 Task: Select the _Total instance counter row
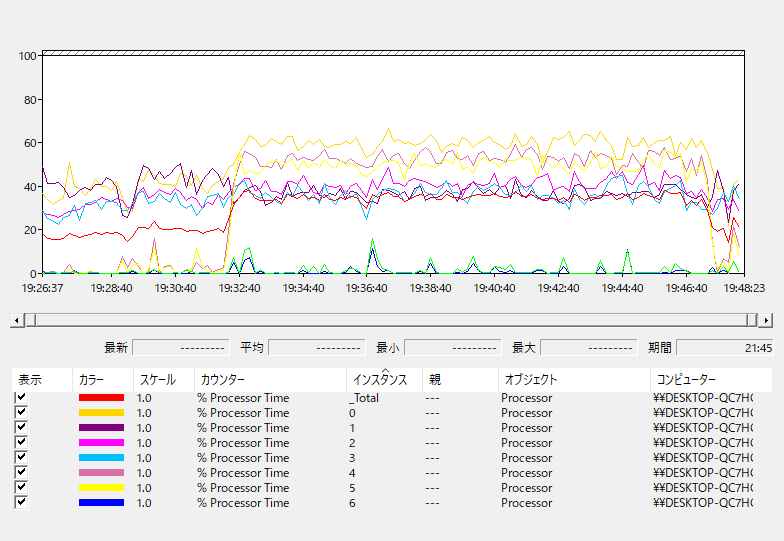point(243,398)
